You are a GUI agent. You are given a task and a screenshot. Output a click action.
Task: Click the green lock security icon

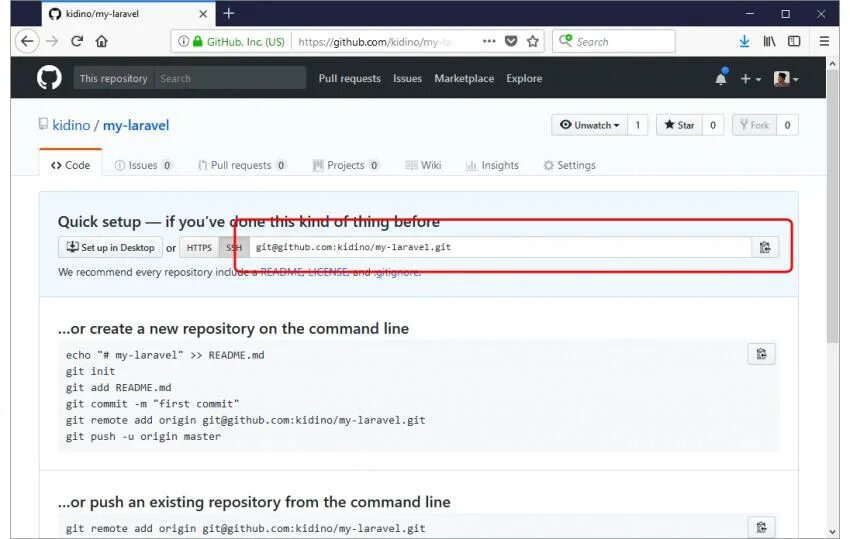click(198, 41)
